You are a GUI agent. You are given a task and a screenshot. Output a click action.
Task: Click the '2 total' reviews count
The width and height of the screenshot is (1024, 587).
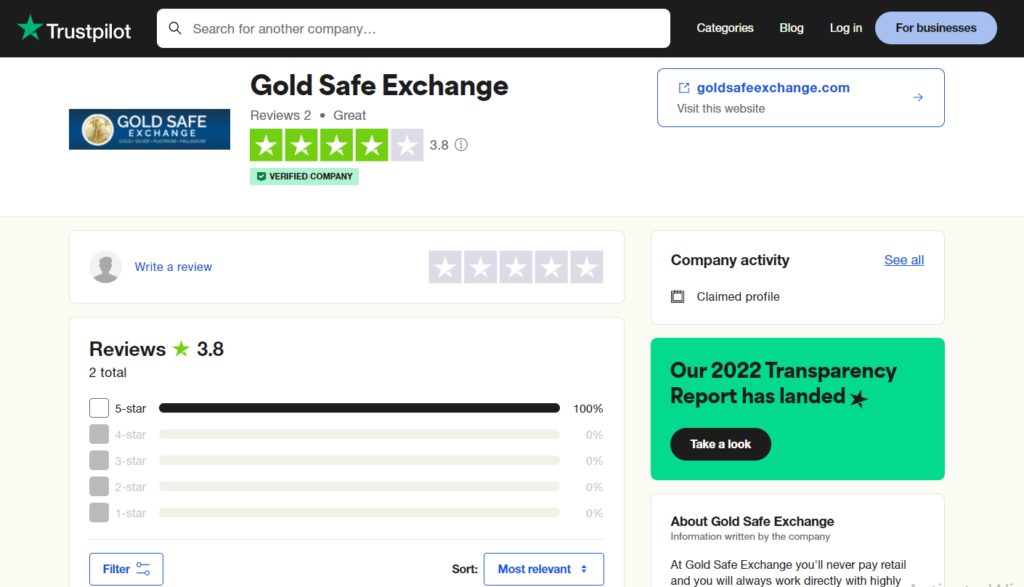pyautogui.click(x=108, y=372)
